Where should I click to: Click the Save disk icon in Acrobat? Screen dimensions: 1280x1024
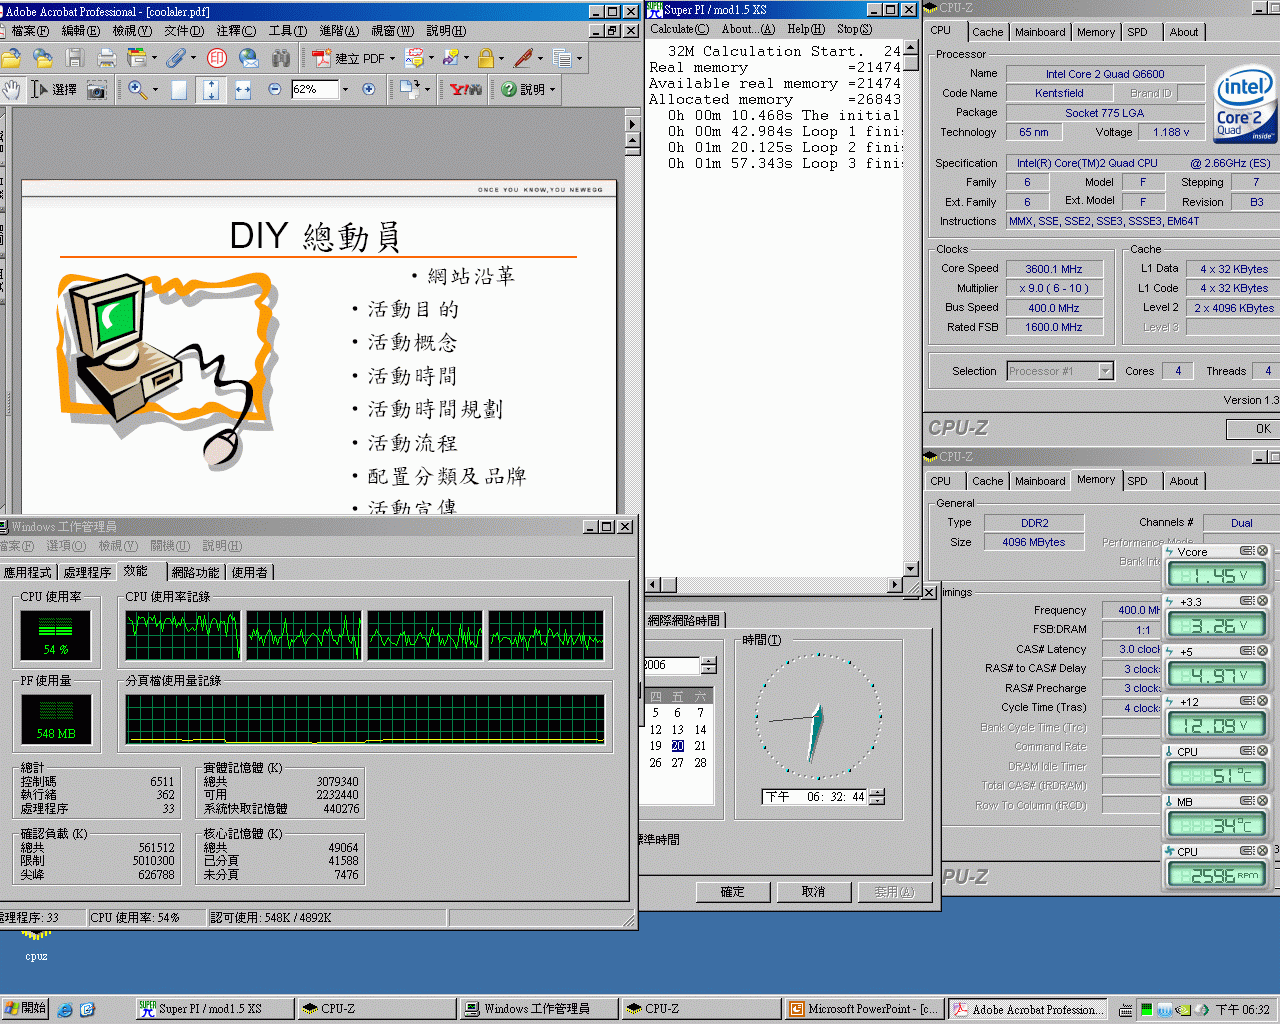pyautogui.click(x=74, y=58)
